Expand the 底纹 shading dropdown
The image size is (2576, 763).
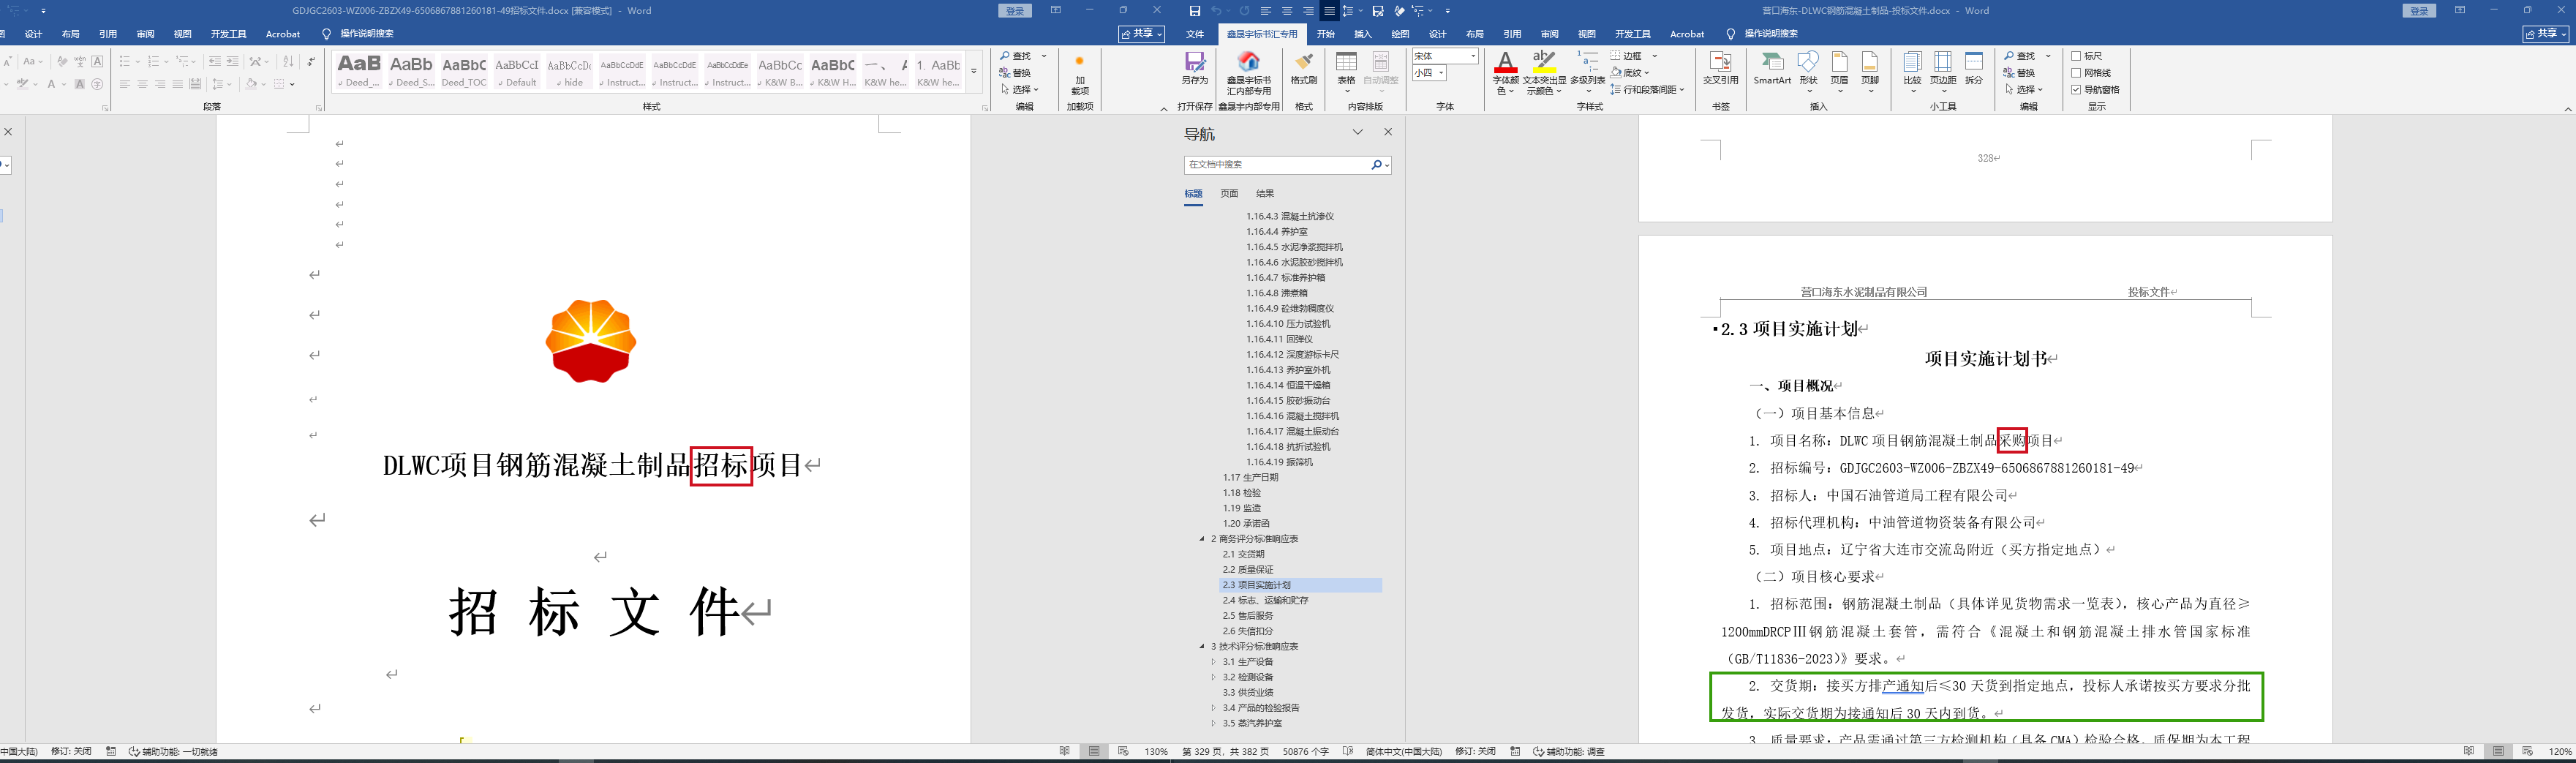tap(1646, 73)
